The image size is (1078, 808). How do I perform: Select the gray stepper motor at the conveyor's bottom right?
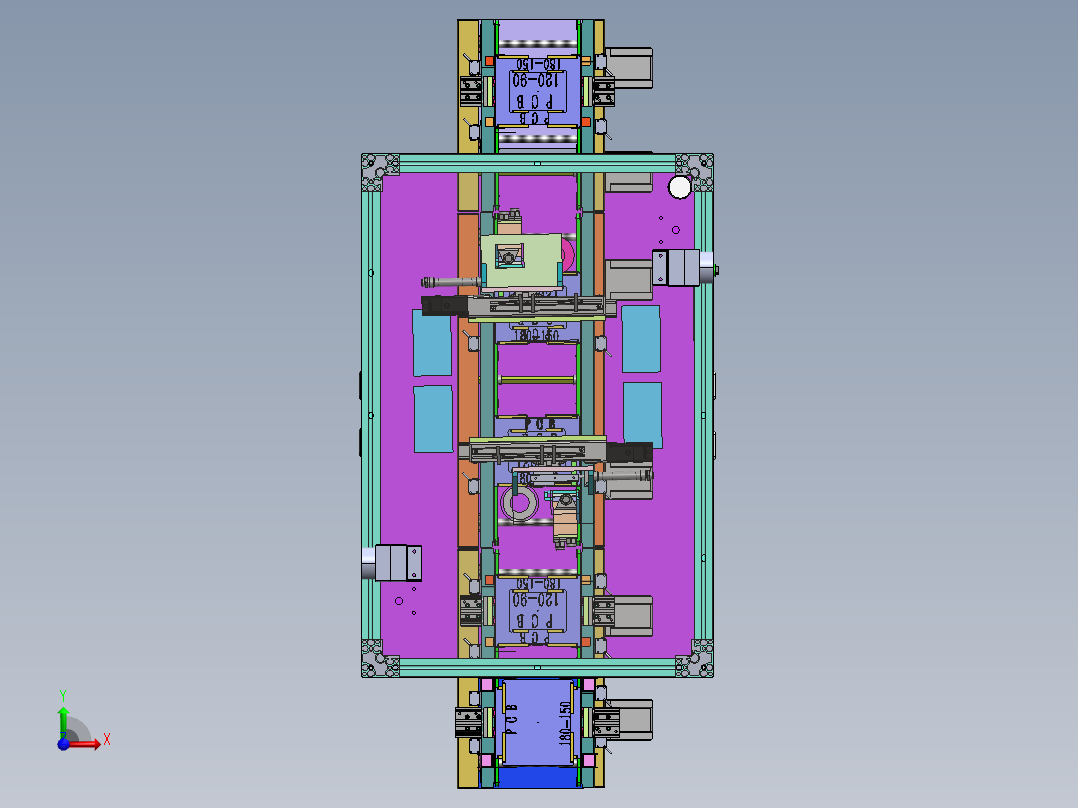629,720
